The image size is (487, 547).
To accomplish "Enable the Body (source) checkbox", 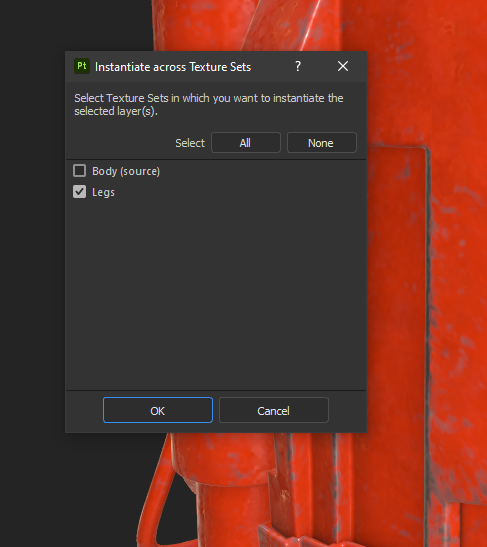I will 80,171.
